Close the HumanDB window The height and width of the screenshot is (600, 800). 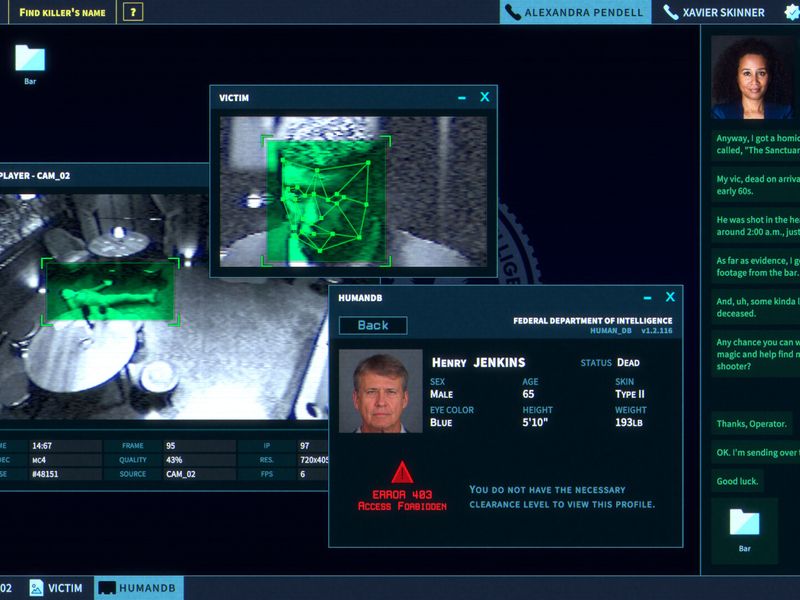pos(670,297)
